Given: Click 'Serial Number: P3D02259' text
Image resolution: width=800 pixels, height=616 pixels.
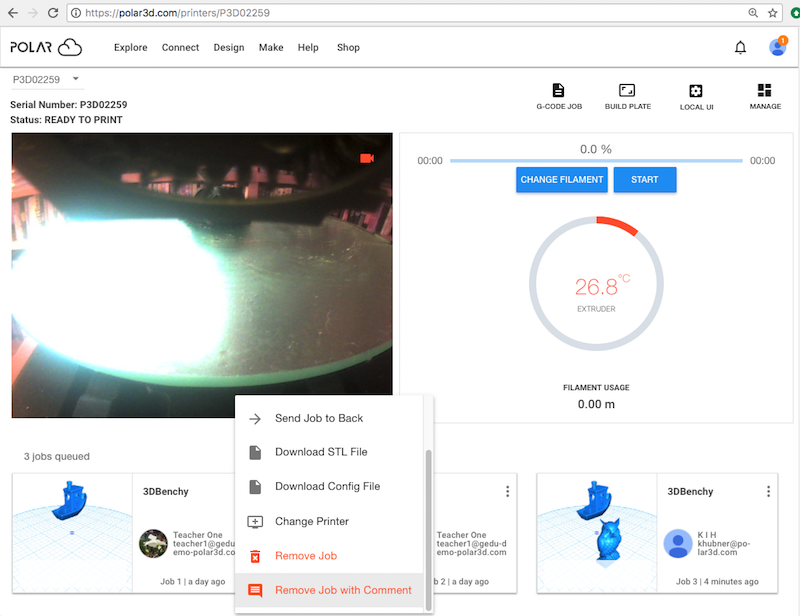Looking at the screenshot, I should coord(68,105).
